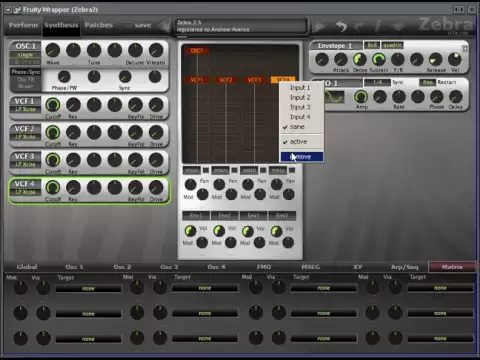Open the Osc 2 lower-pane tab
Viewport: 480px width, 360px height.
coord(122,267)
